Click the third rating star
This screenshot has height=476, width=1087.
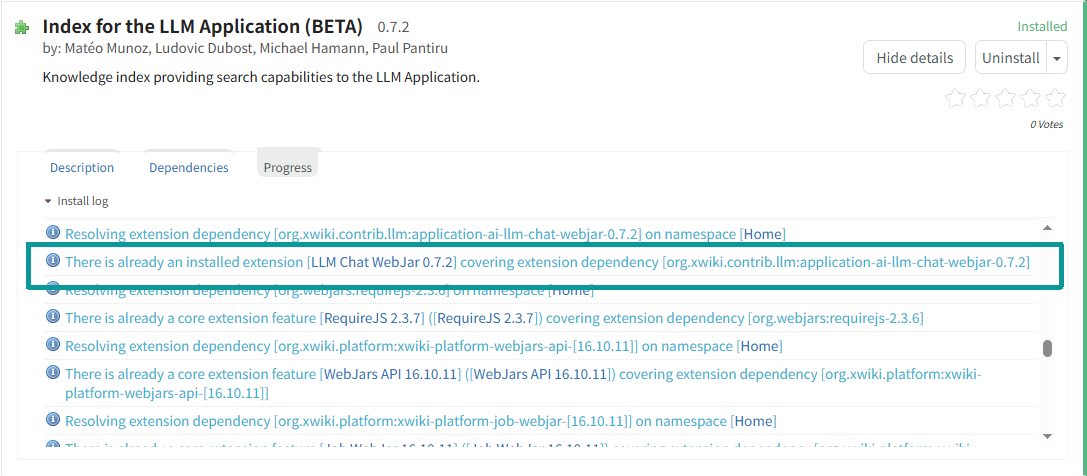point(1005,98)
